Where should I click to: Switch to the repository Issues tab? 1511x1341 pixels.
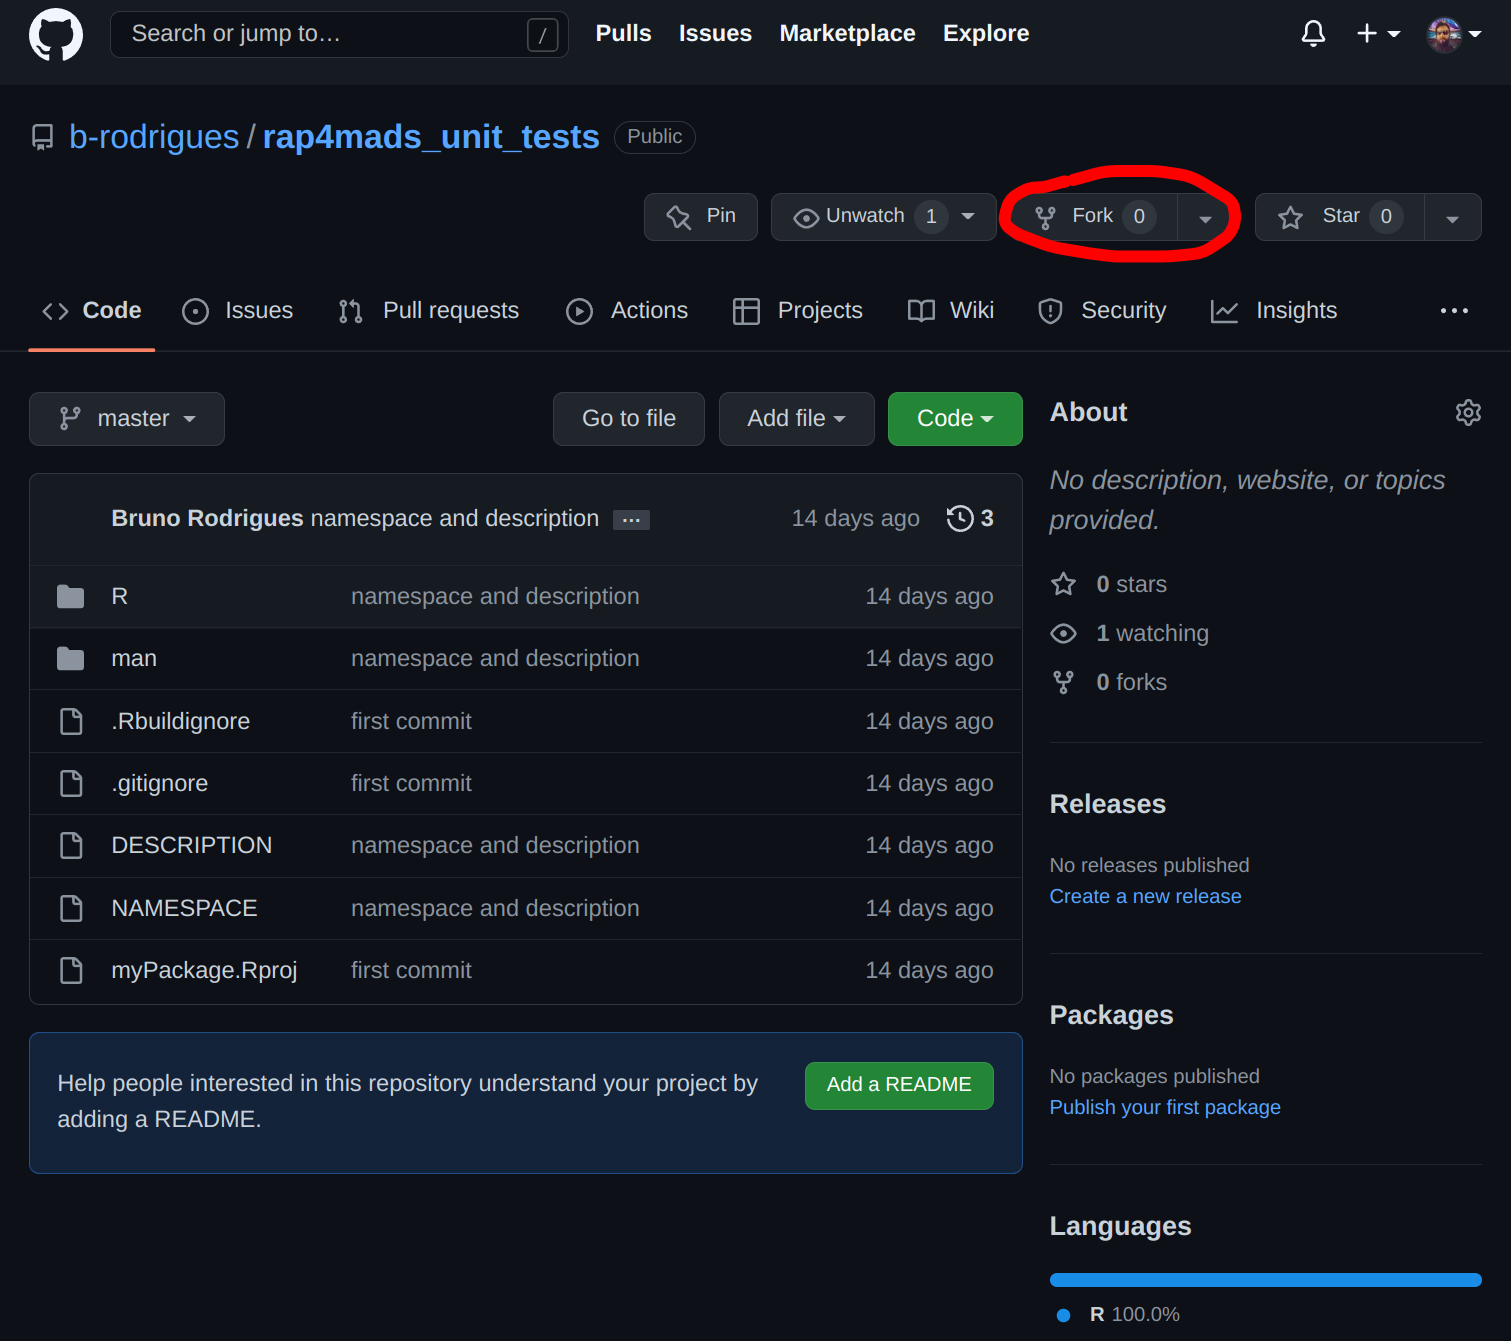click(237, 311)
